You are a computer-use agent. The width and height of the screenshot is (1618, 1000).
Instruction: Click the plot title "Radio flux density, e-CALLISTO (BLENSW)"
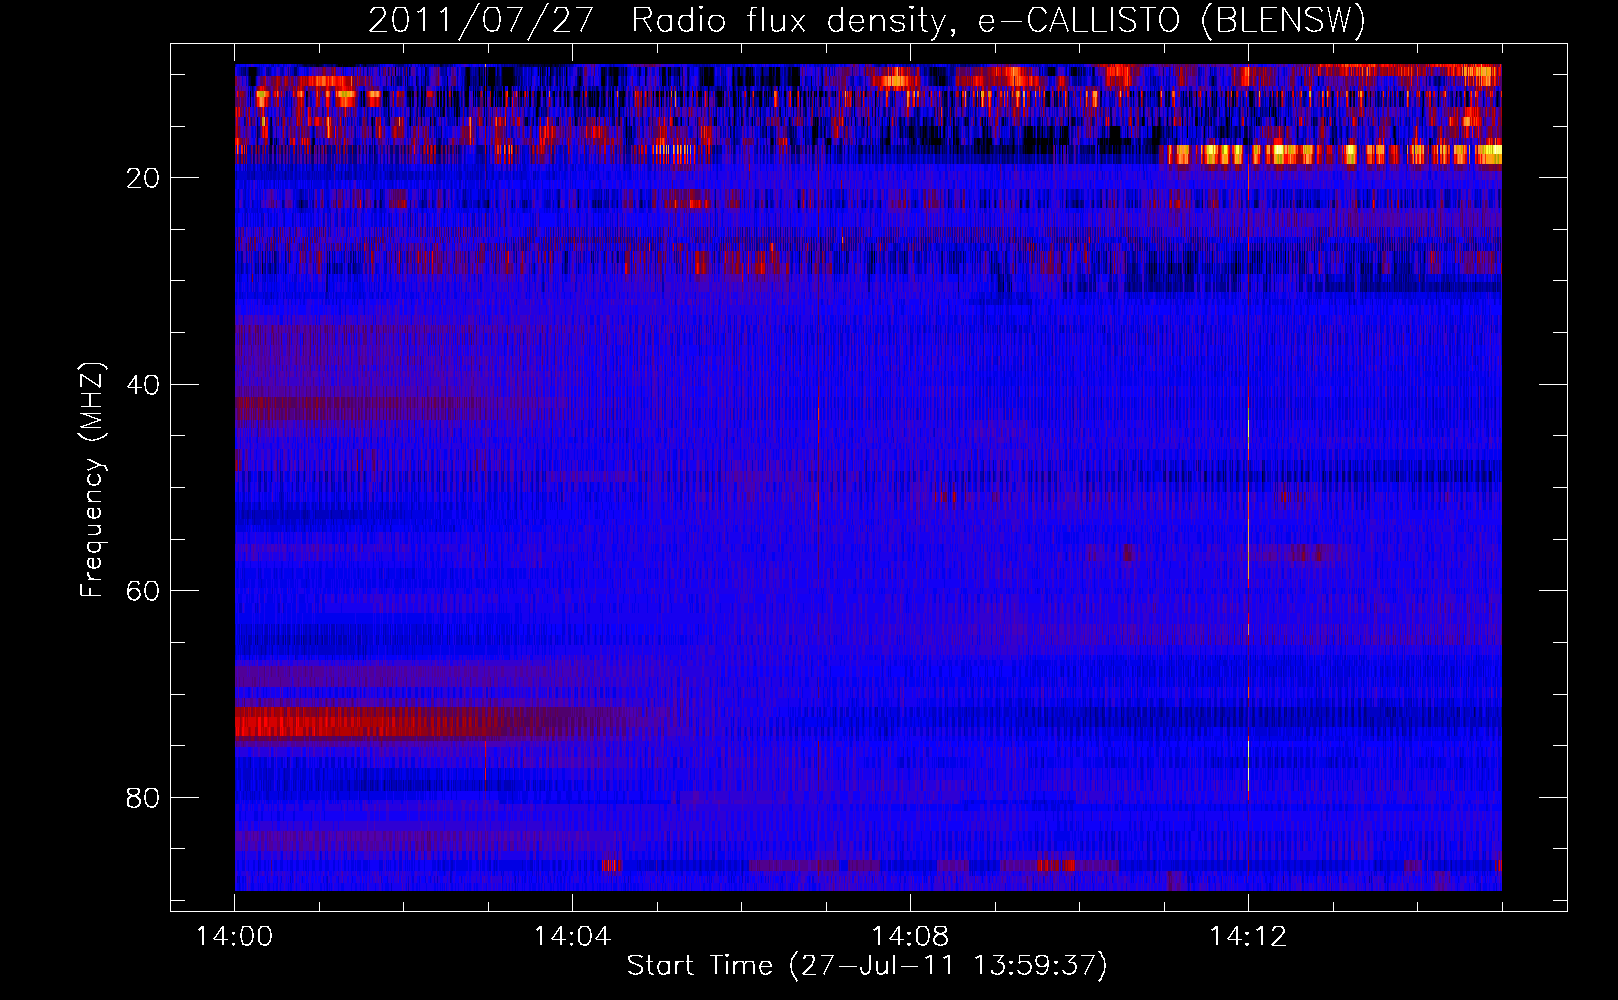coord(998,20)
